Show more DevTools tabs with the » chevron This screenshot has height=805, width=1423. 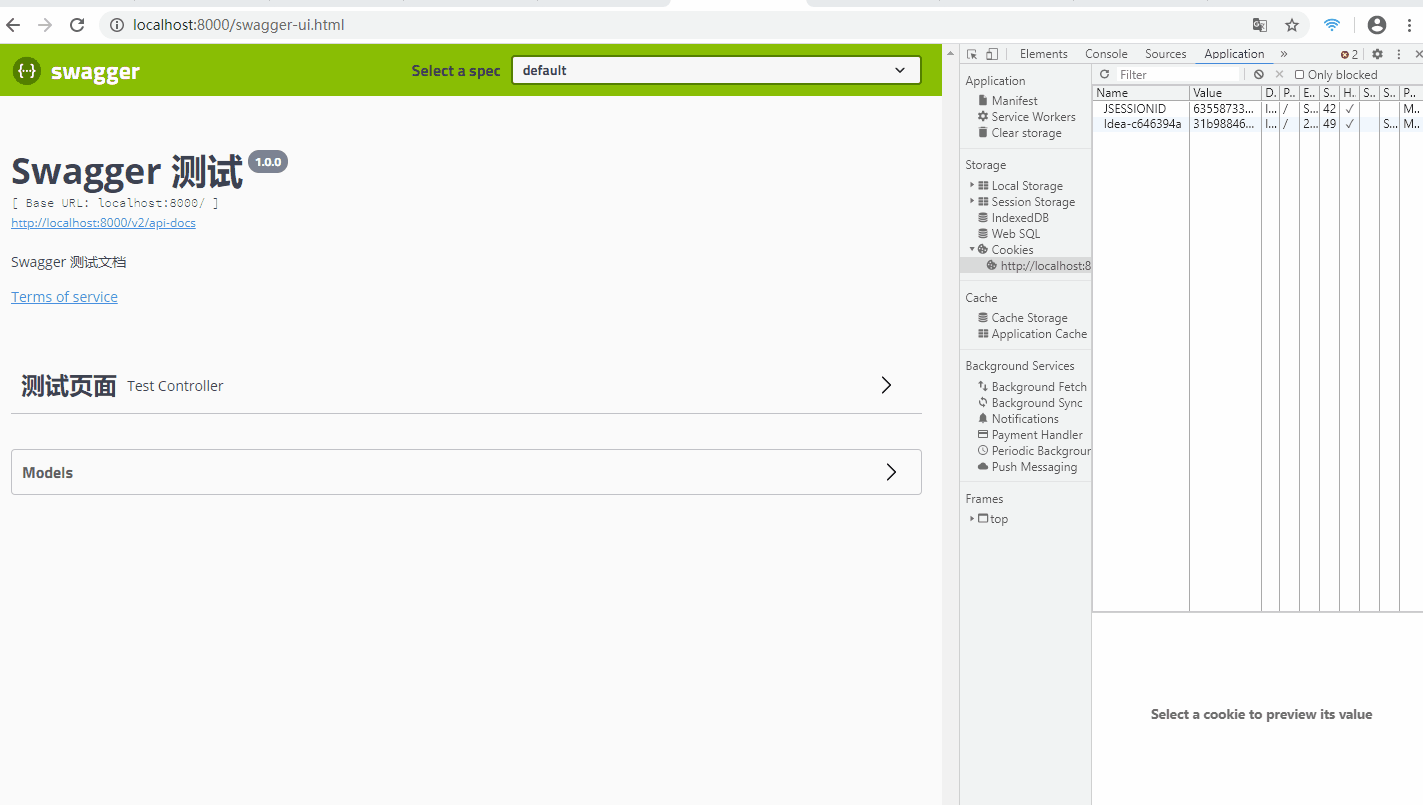coord(1284,54)
